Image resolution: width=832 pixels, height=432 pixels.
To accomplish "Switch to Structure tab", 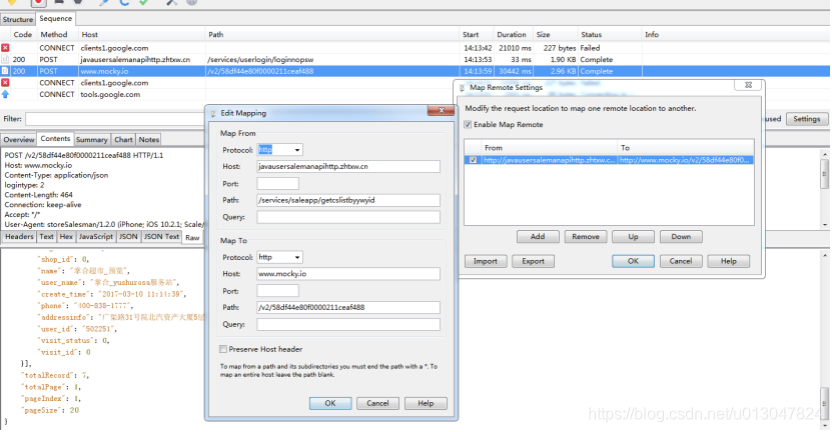I will point(18,19).
